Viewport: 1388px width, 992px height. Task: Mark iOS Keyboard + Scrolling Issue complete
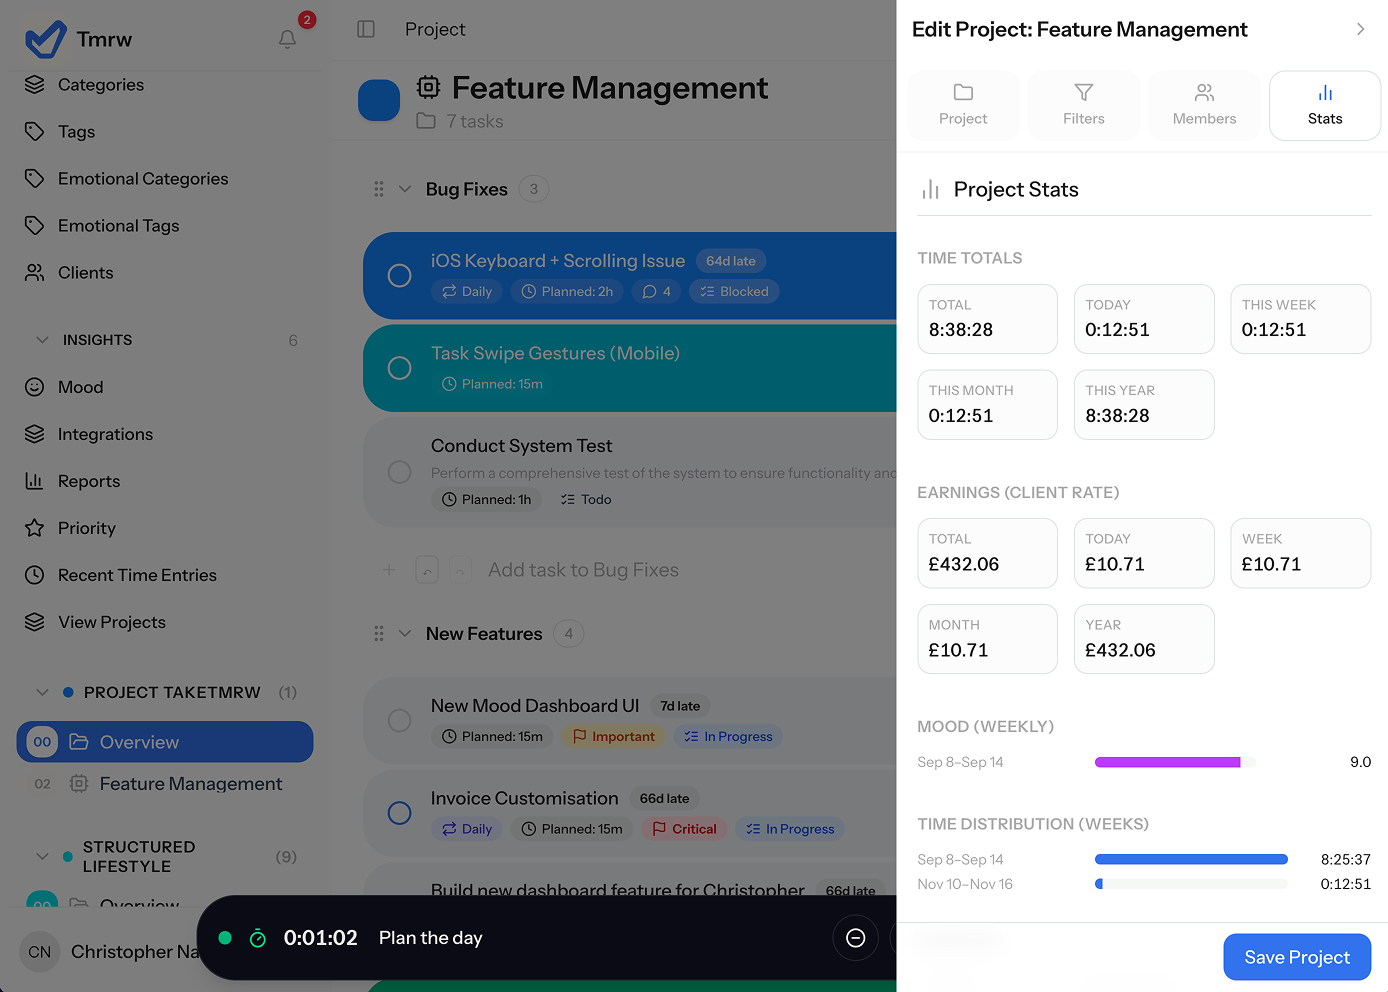coord(399,275)
